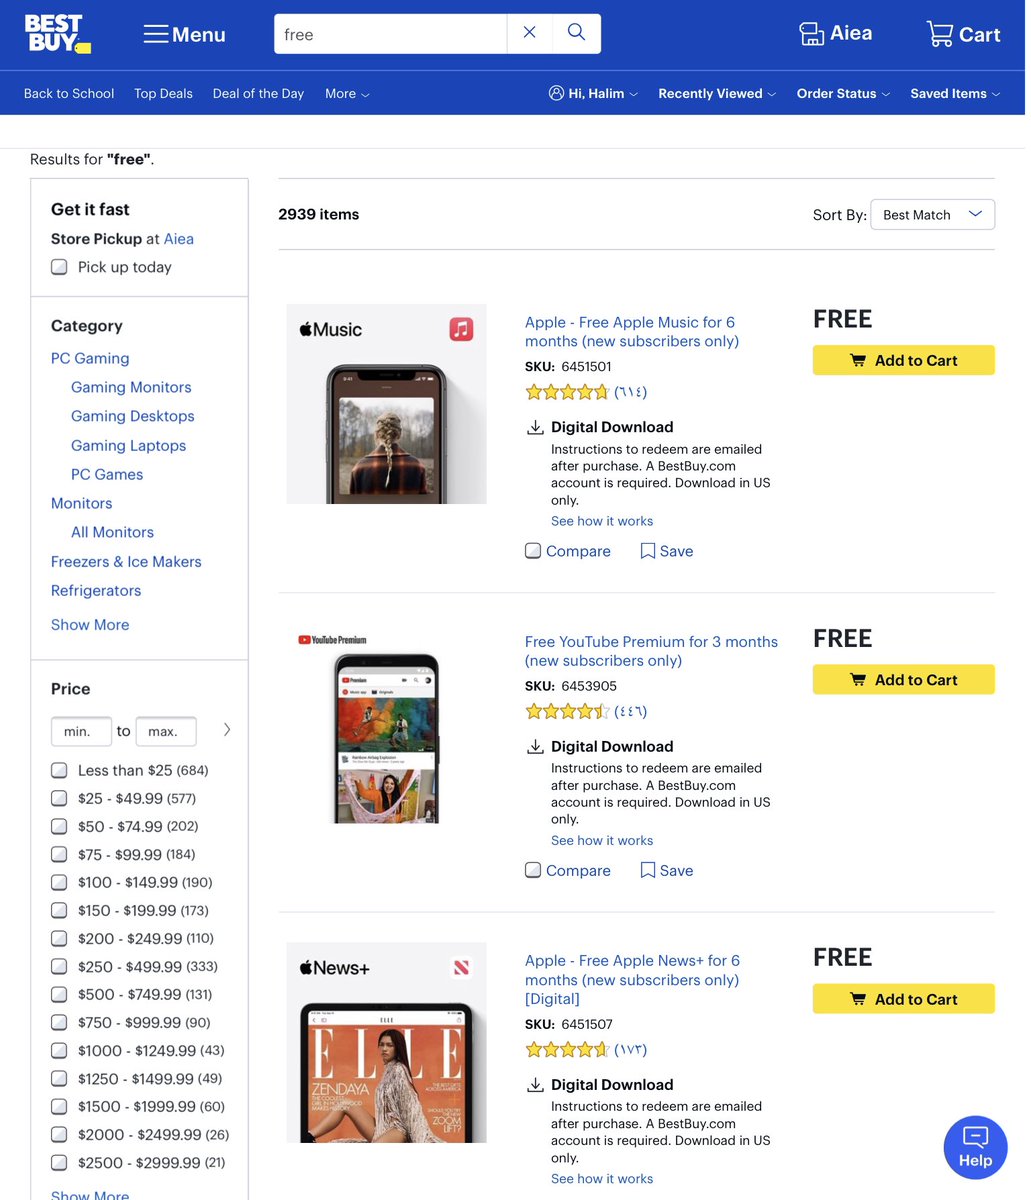
Task: Click Save bookmark for Apple Music
Action: click(x=666, y=551)
